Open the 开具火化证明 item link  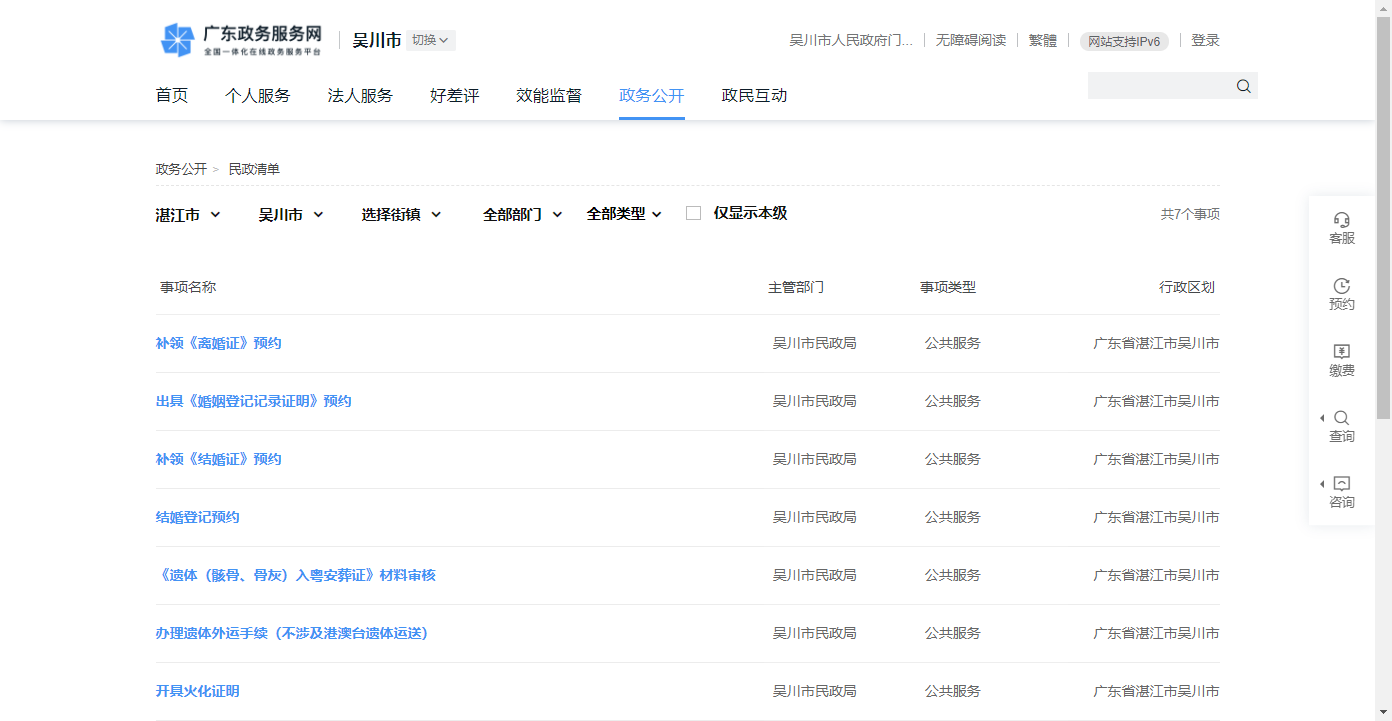click(198, 691)
